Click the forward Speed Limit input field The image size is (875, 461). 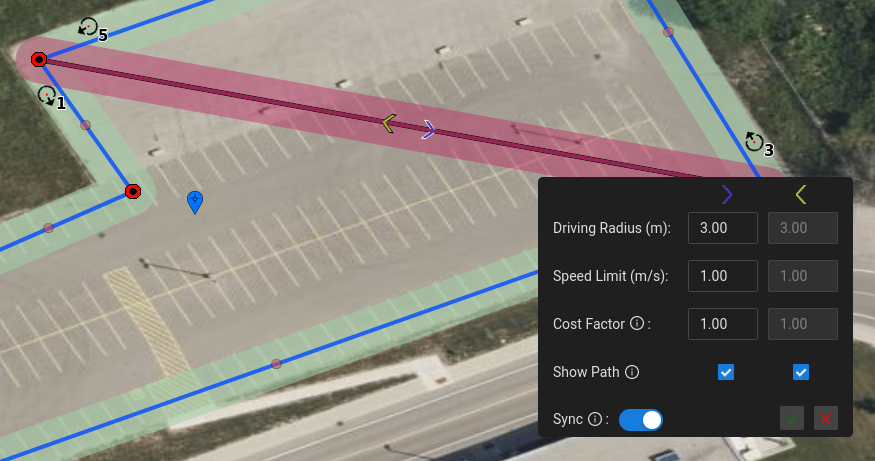point(723,276)
